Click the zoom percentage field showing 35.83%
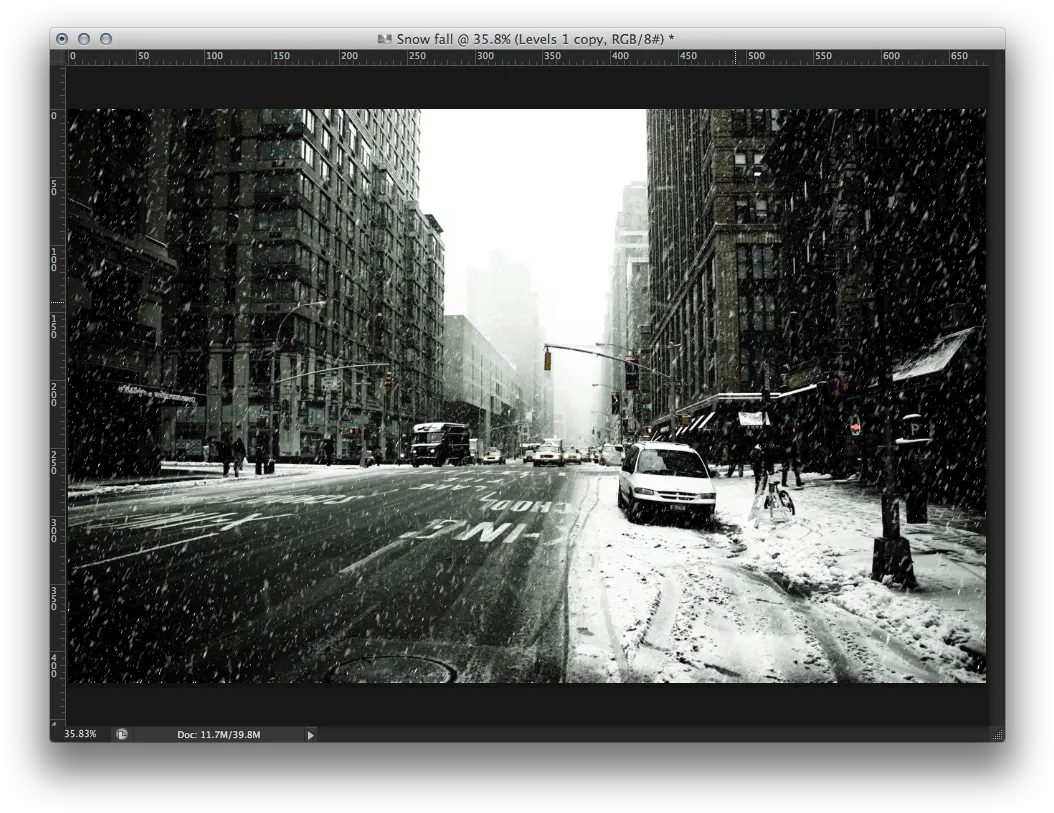1054x813 pixels. (81, 734)
